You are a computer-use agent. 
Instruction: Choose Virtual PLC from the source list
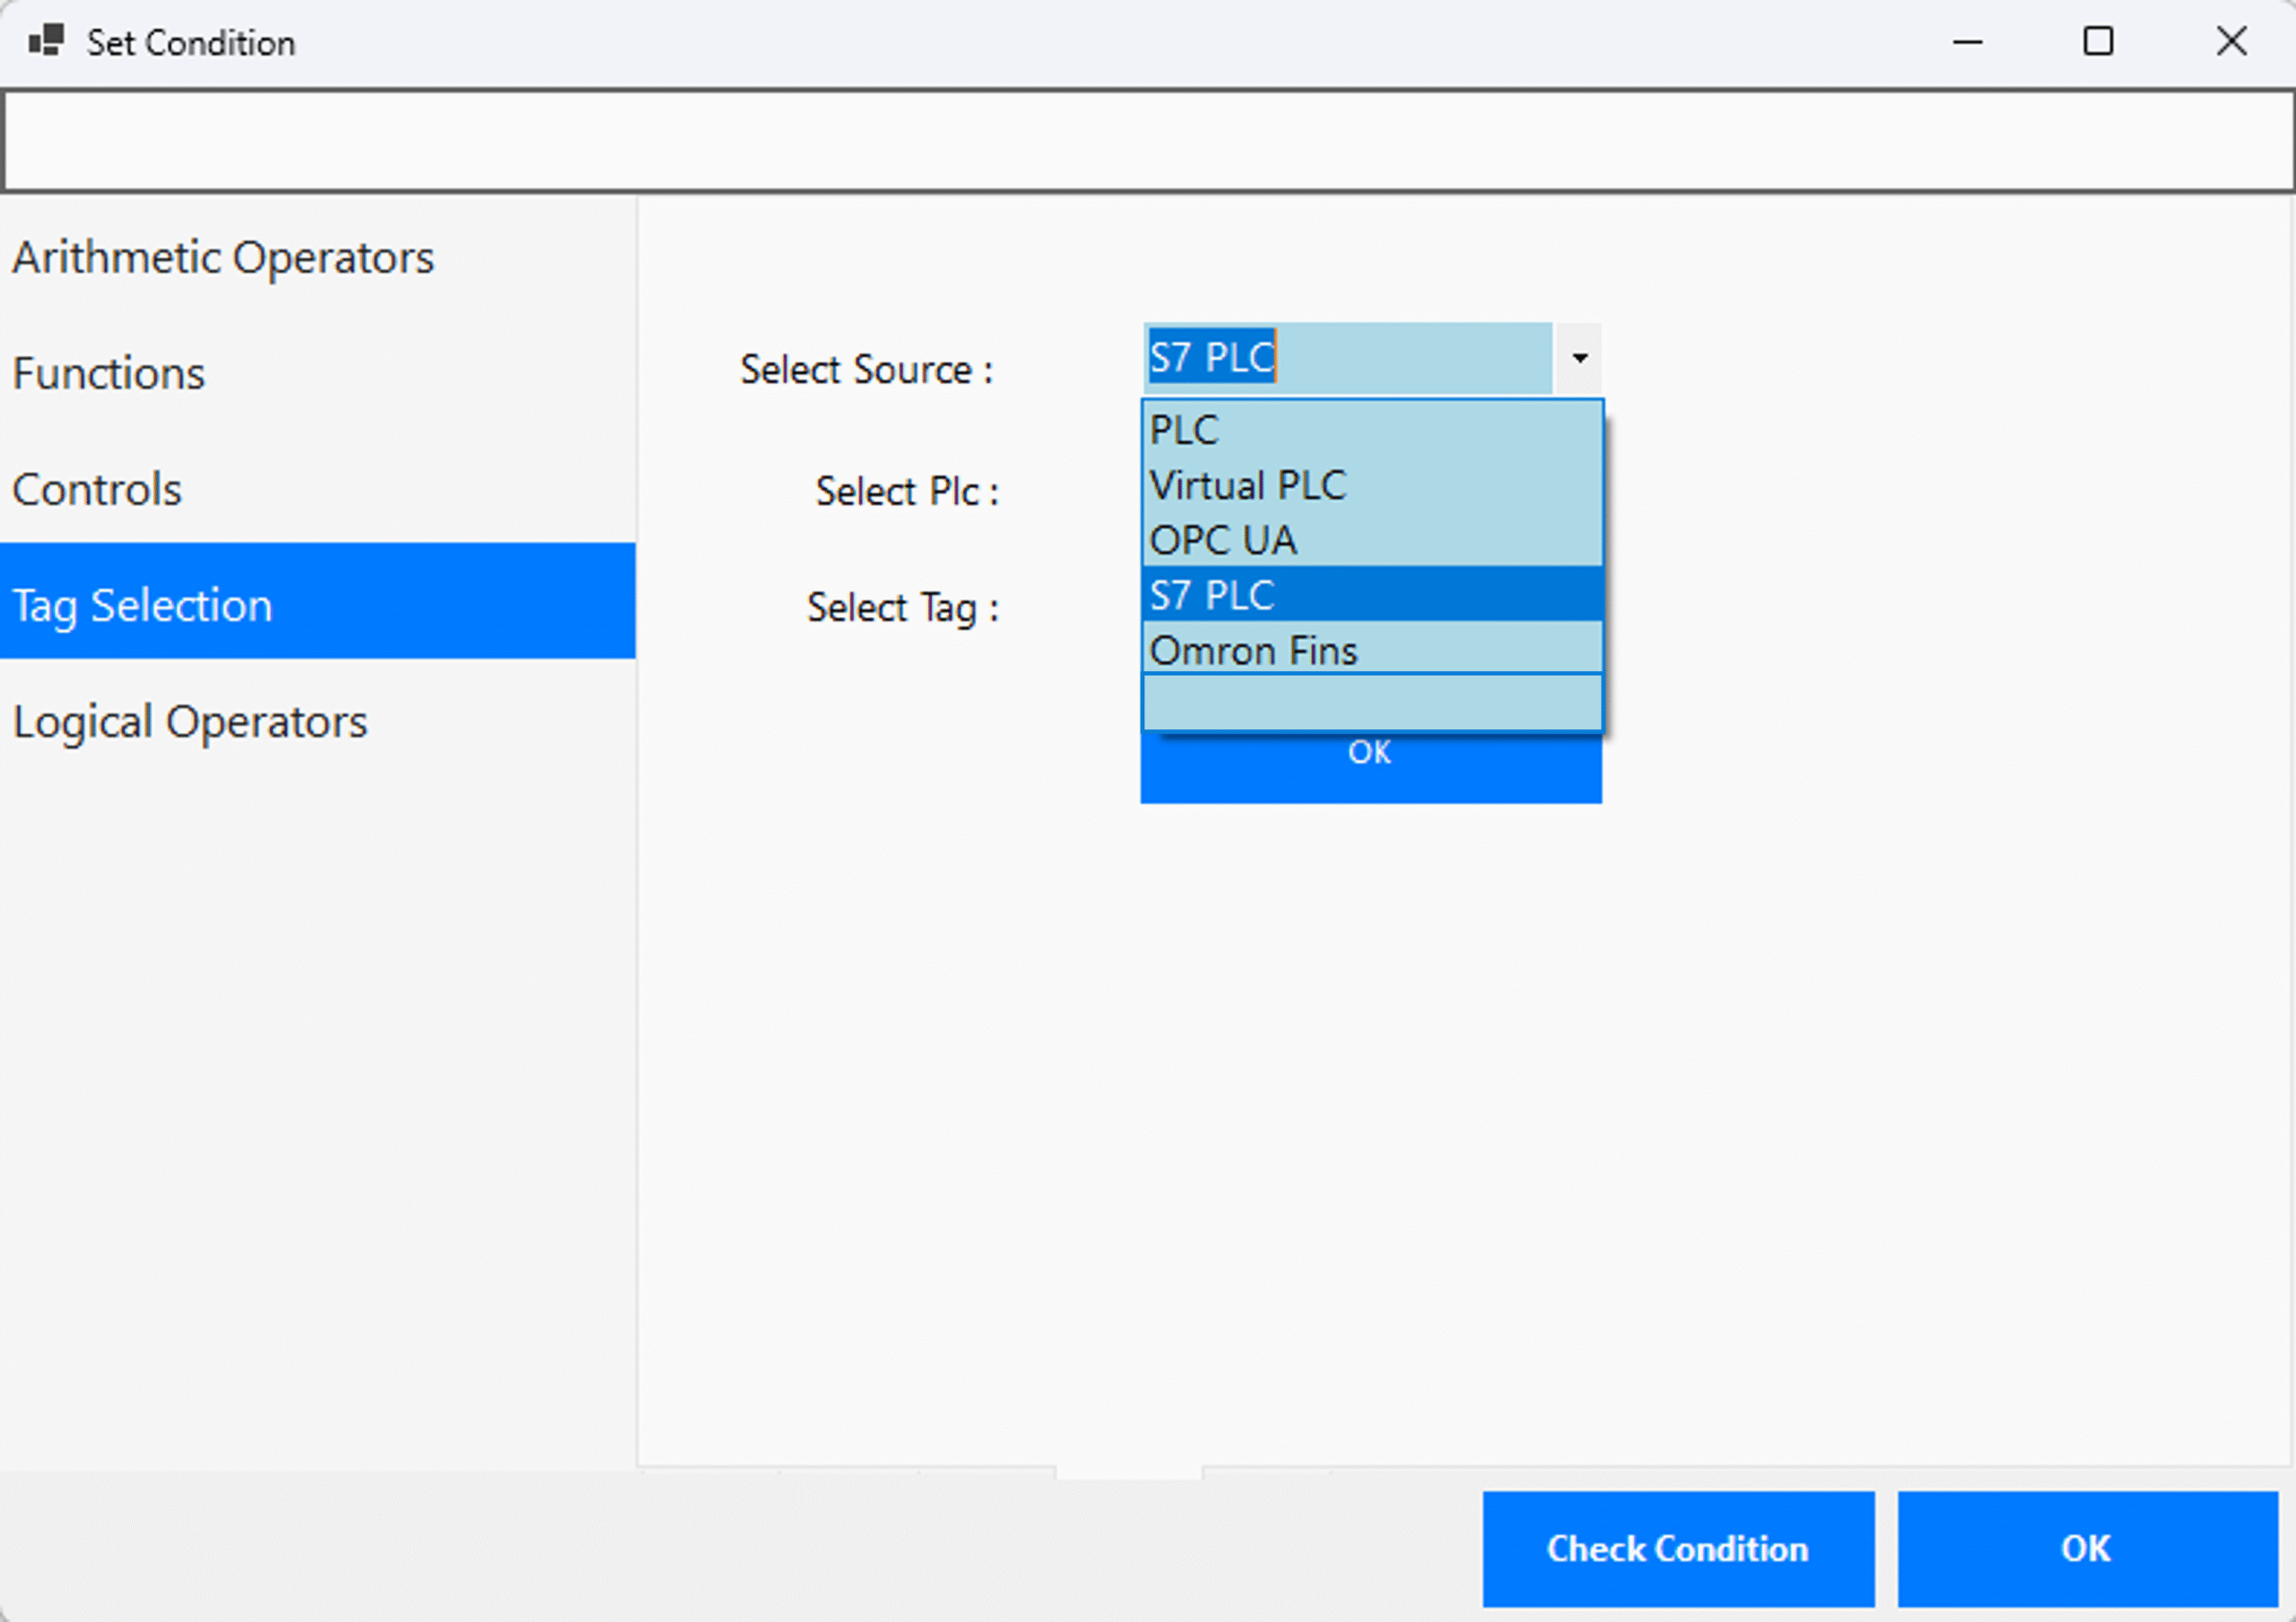[x=1371, y=486]
